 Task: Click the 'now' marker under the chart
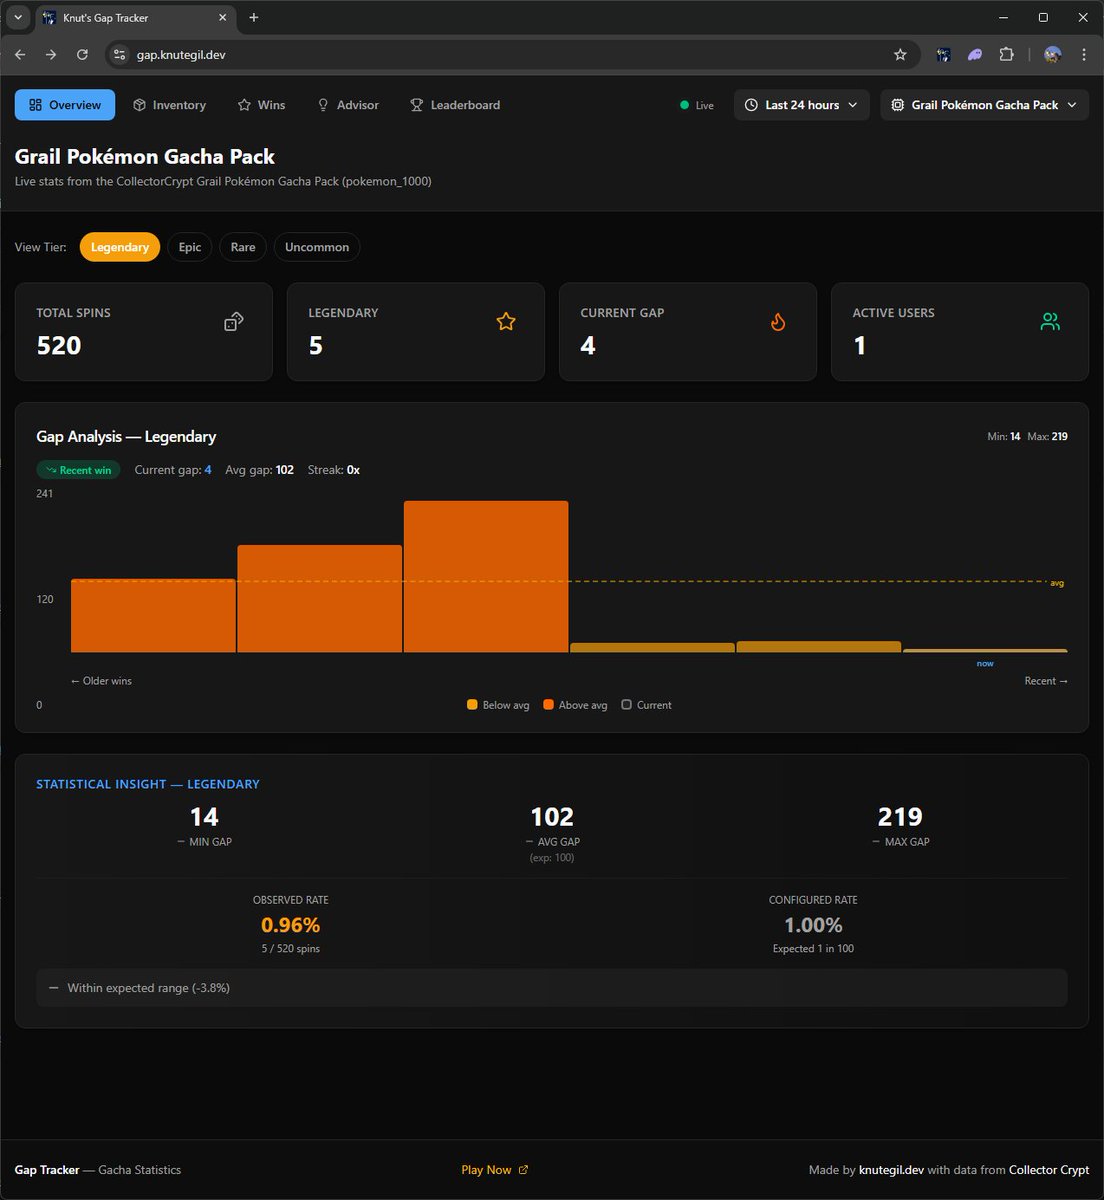click(x=985, y=664)
